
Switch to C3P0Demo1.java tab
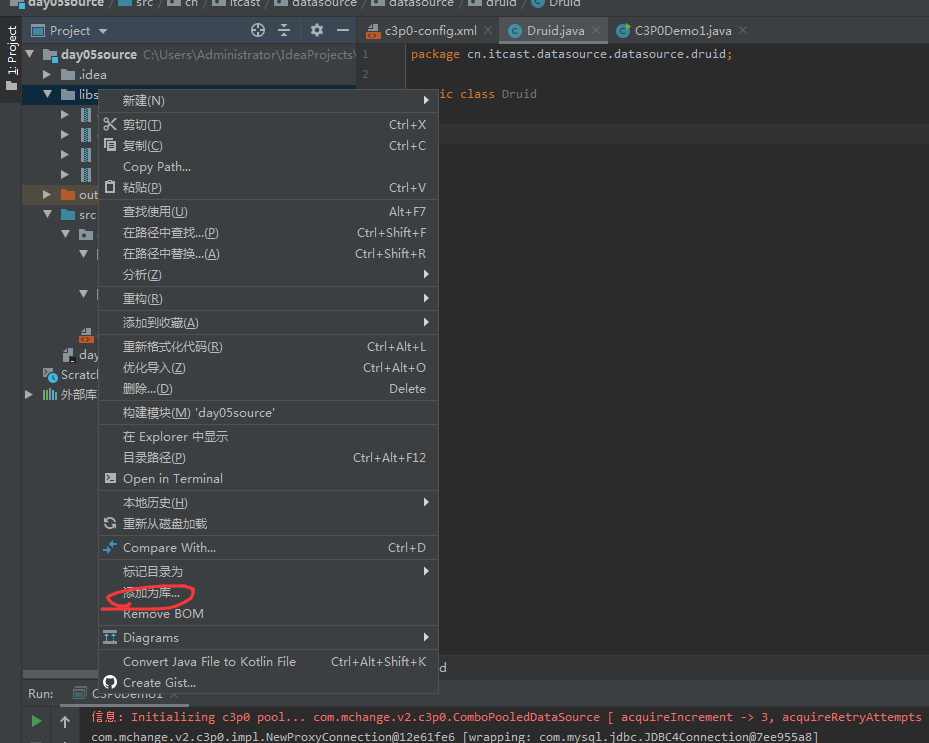[682, 31]
